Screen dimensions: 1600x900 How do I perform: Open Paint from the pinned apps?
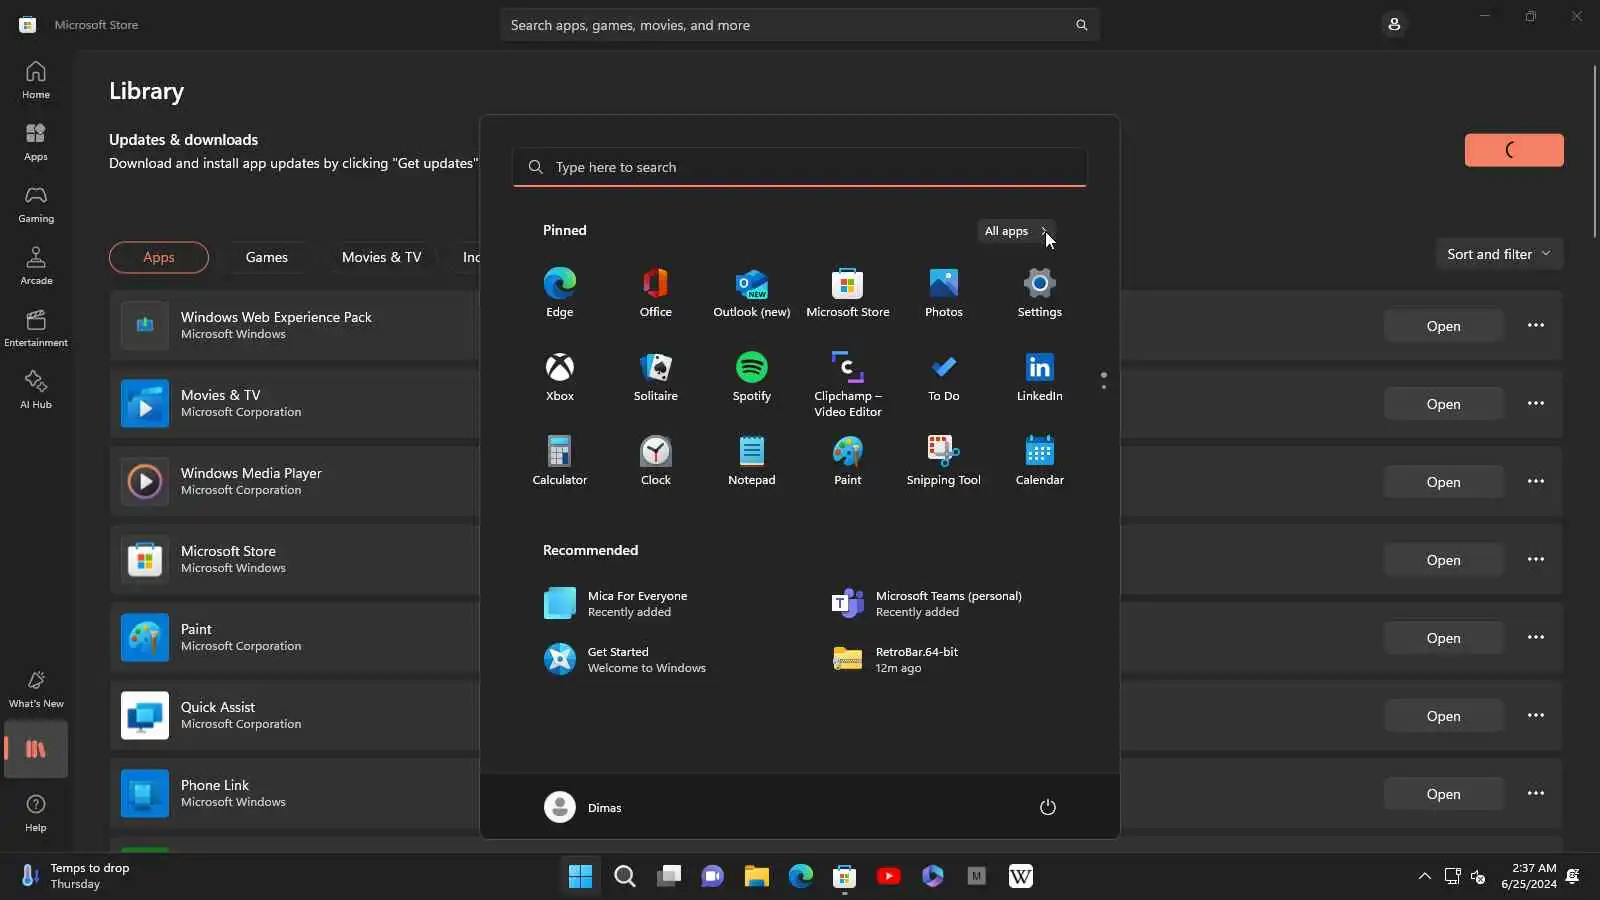[x=847, y=460]
